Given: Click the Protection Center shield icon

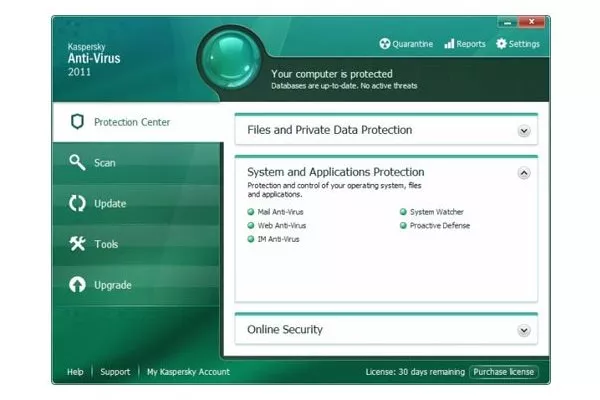Looking at the screenshot, I should [x=77, y=122].
